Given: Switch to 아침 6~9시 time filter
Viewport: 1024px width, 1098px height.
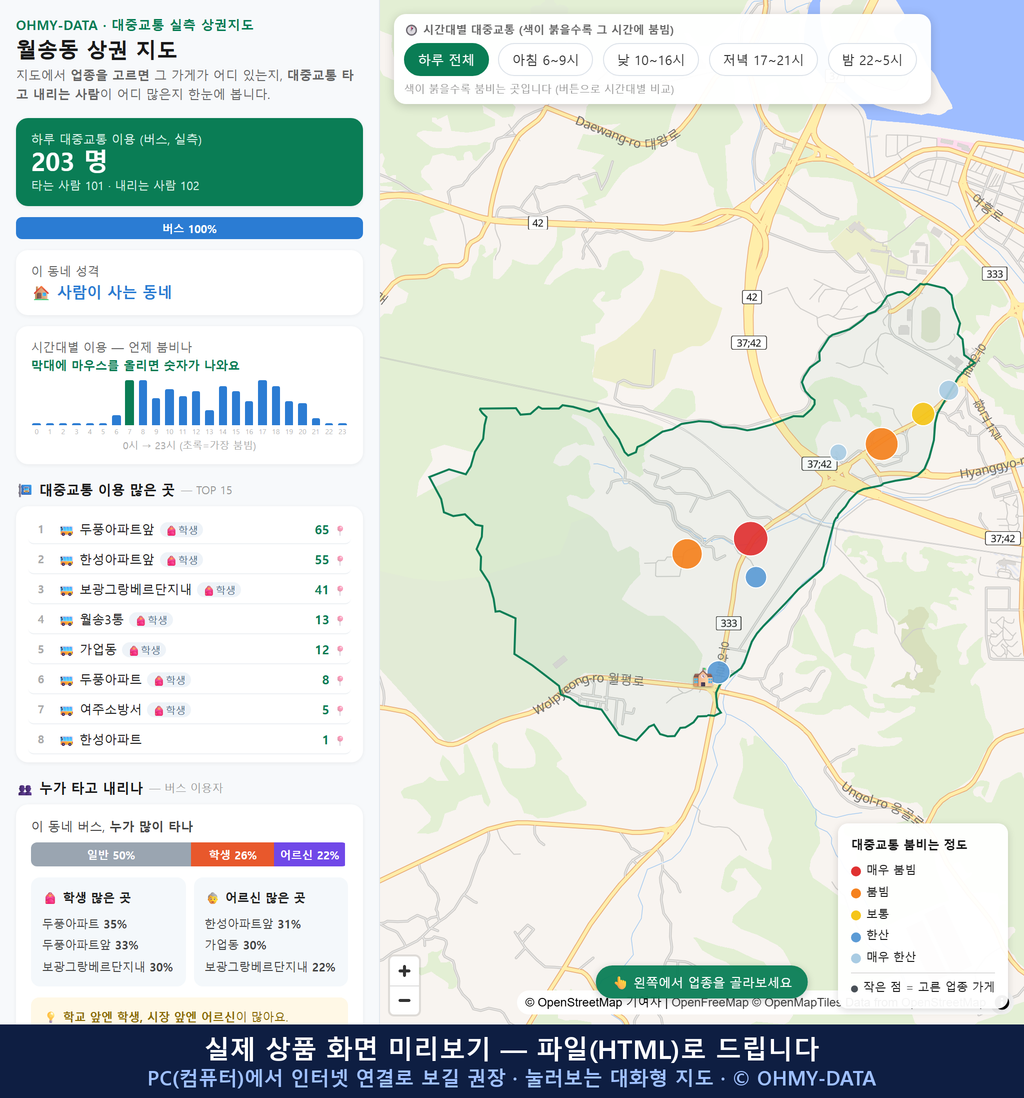Looking at the screenshot, I should 546,60.
